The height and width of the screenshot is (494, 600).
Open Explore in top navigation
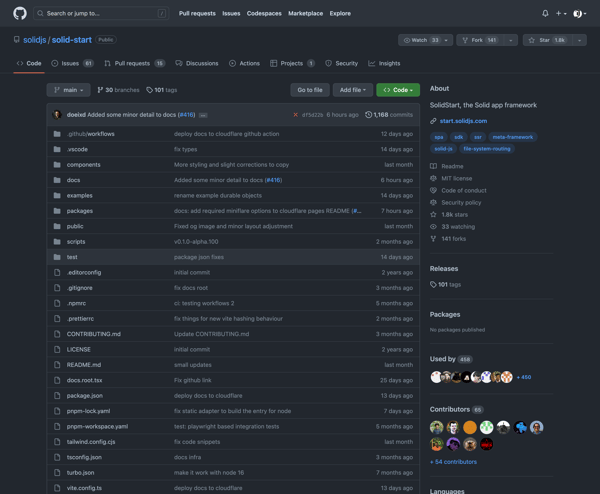(x=340, y=13)
